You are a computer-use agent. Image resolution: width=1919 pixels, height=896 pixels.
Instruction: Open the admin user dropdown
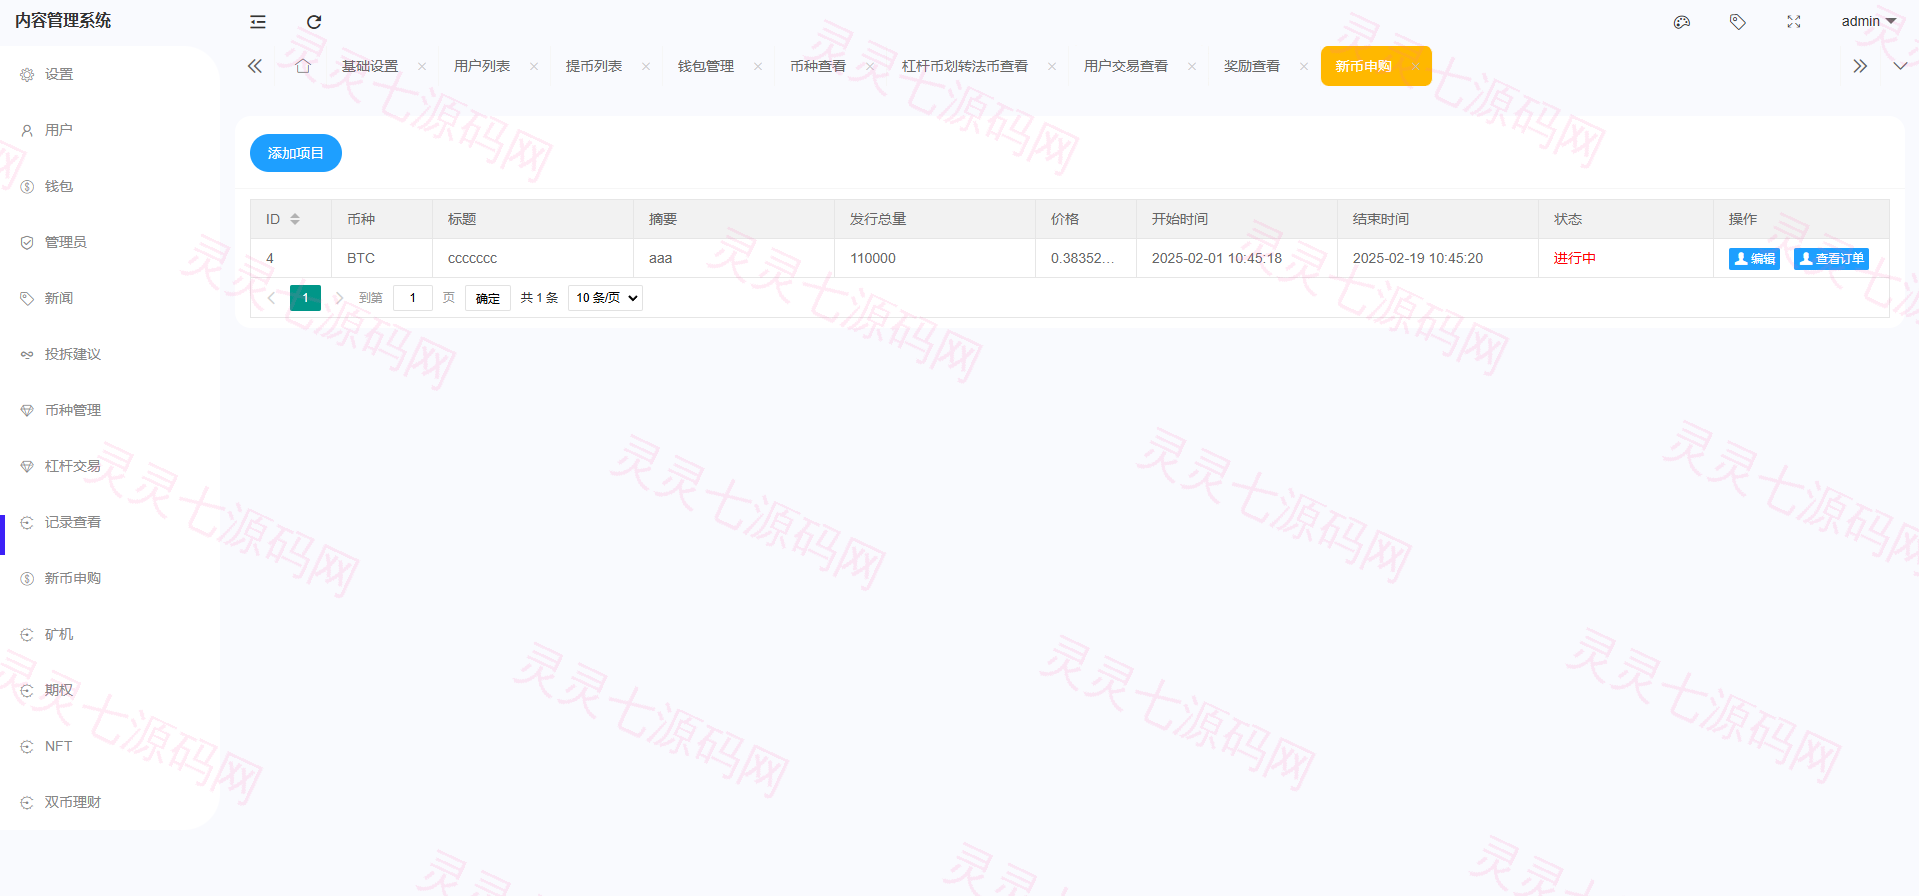point(1868,21)
